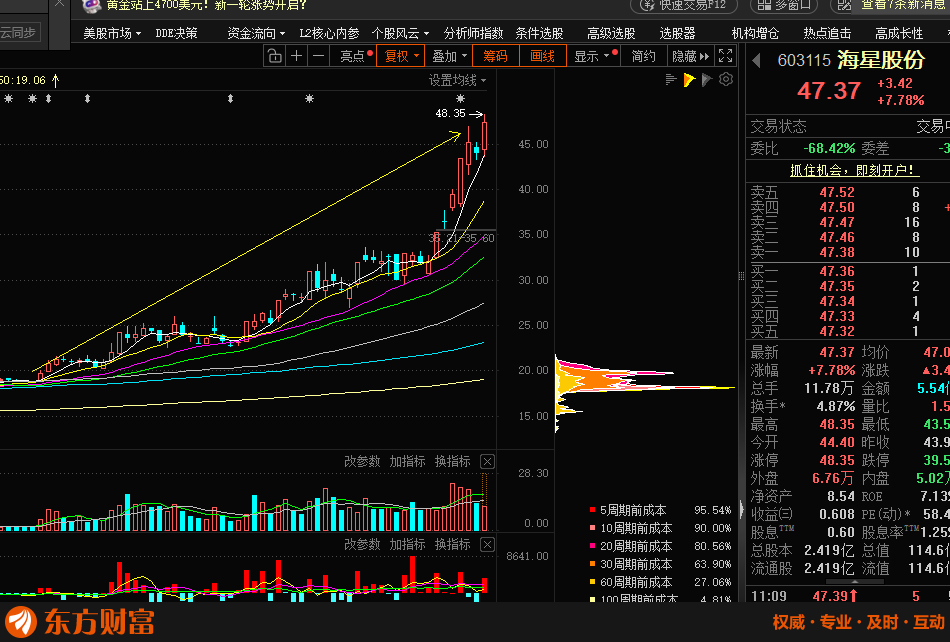Open 分析师指数 menu item
This screenshot has width=950, height=642.
click(x=473, y=33)
